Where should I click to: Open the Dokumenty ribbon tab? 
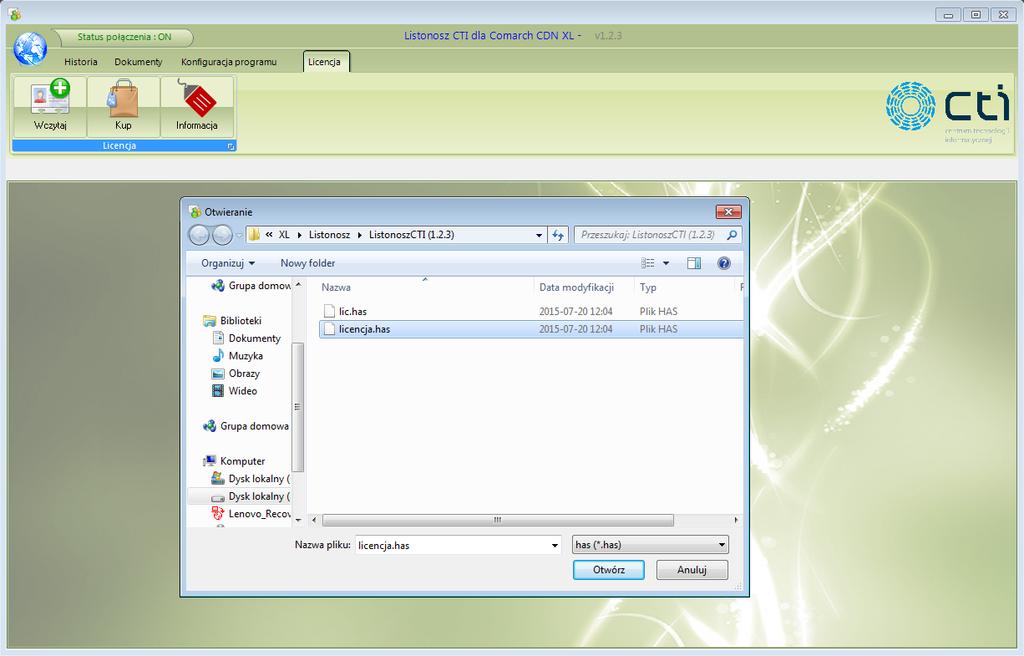pos(138,61)
